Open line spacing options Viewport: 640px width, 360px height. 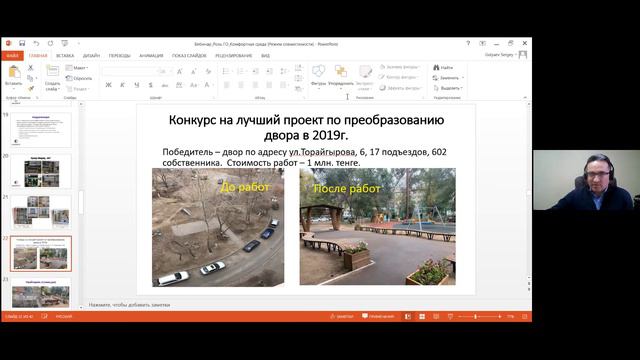[284, 71]
